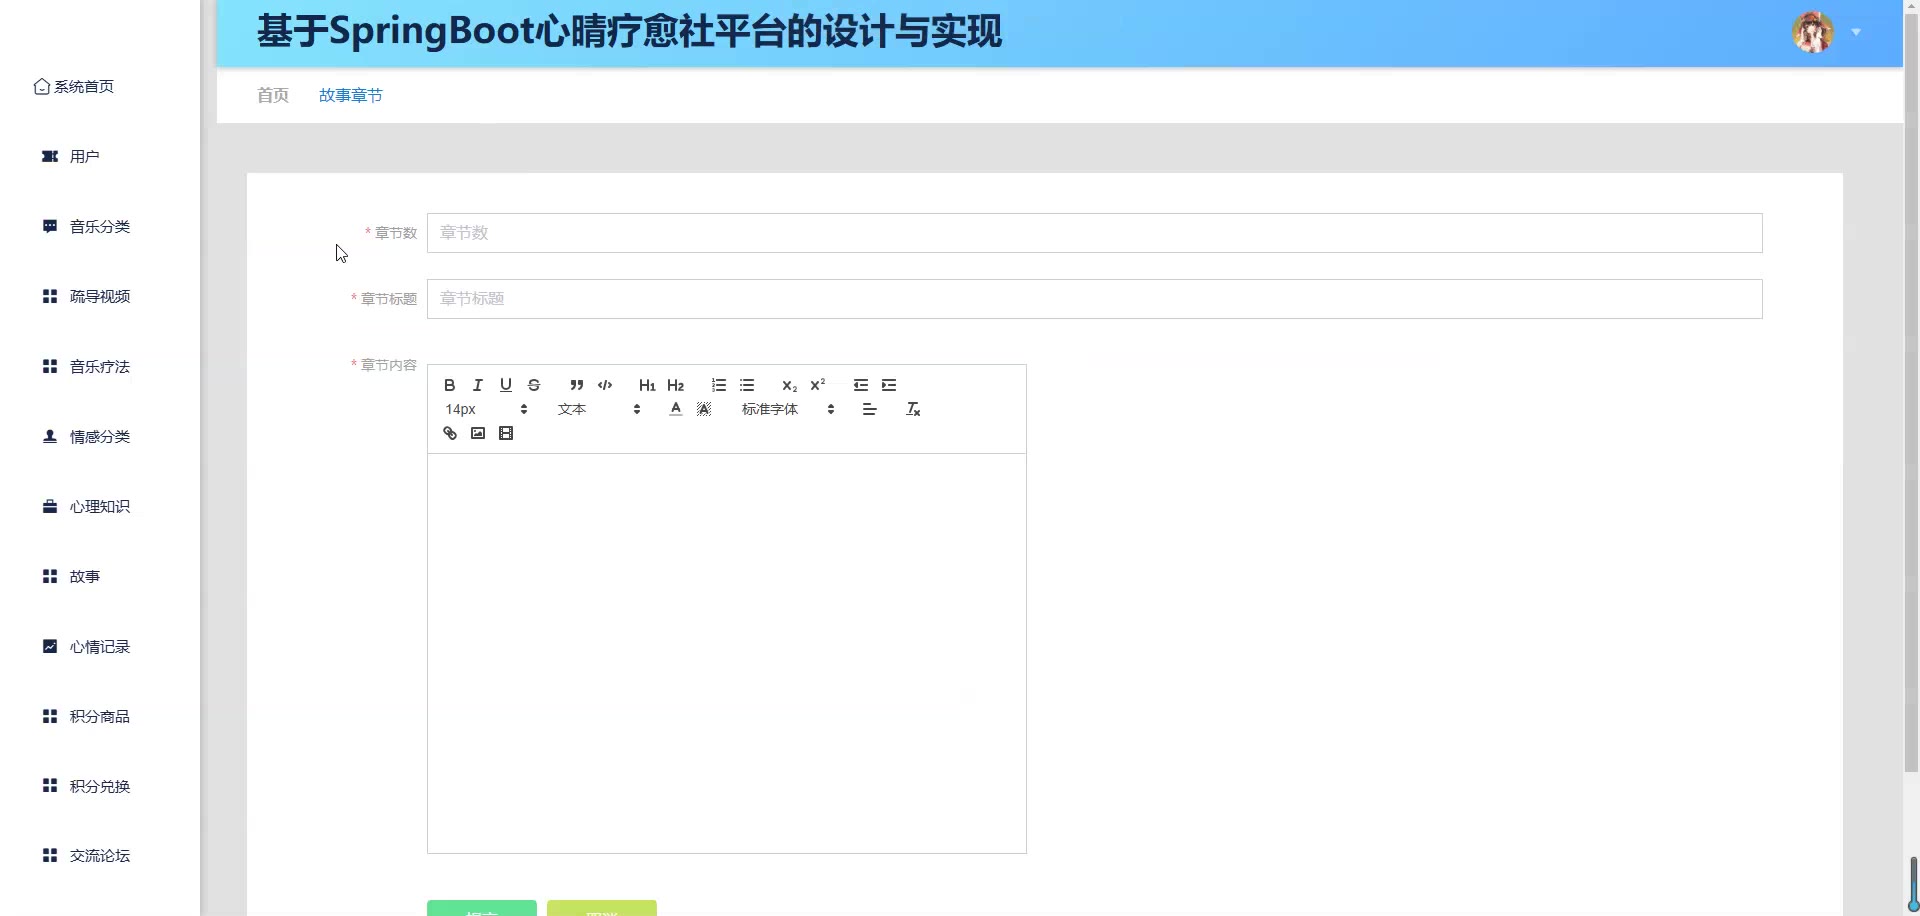Screen dimensions: 1920x916
Task: Open the 音乐疗法 sidebar menu
Action: [86, 367]
